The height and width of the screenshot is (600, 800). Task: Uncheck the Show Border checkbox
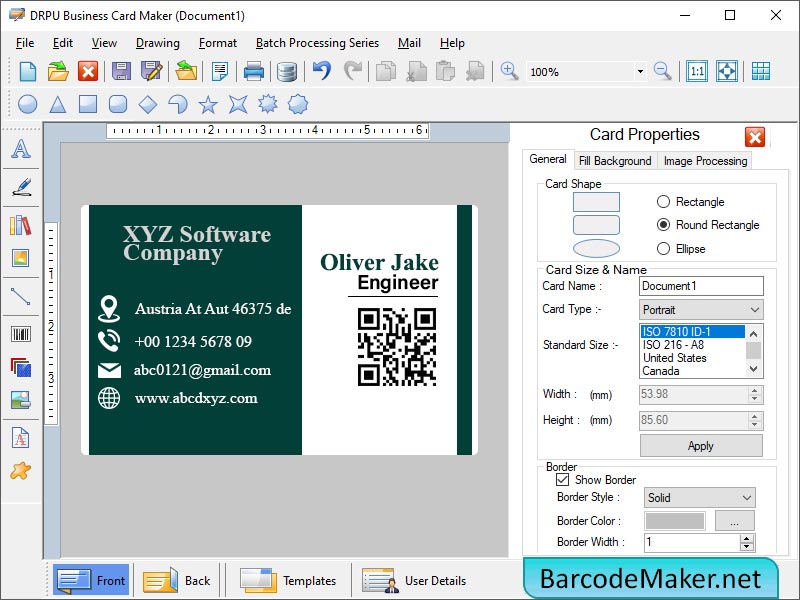click(565, 480)
